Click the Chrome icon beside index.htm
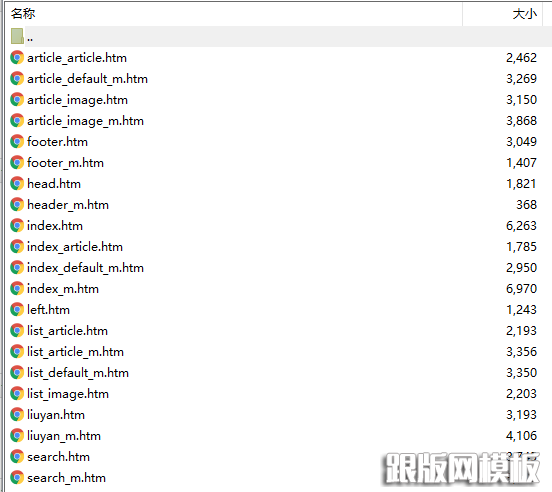 point(17,226)
